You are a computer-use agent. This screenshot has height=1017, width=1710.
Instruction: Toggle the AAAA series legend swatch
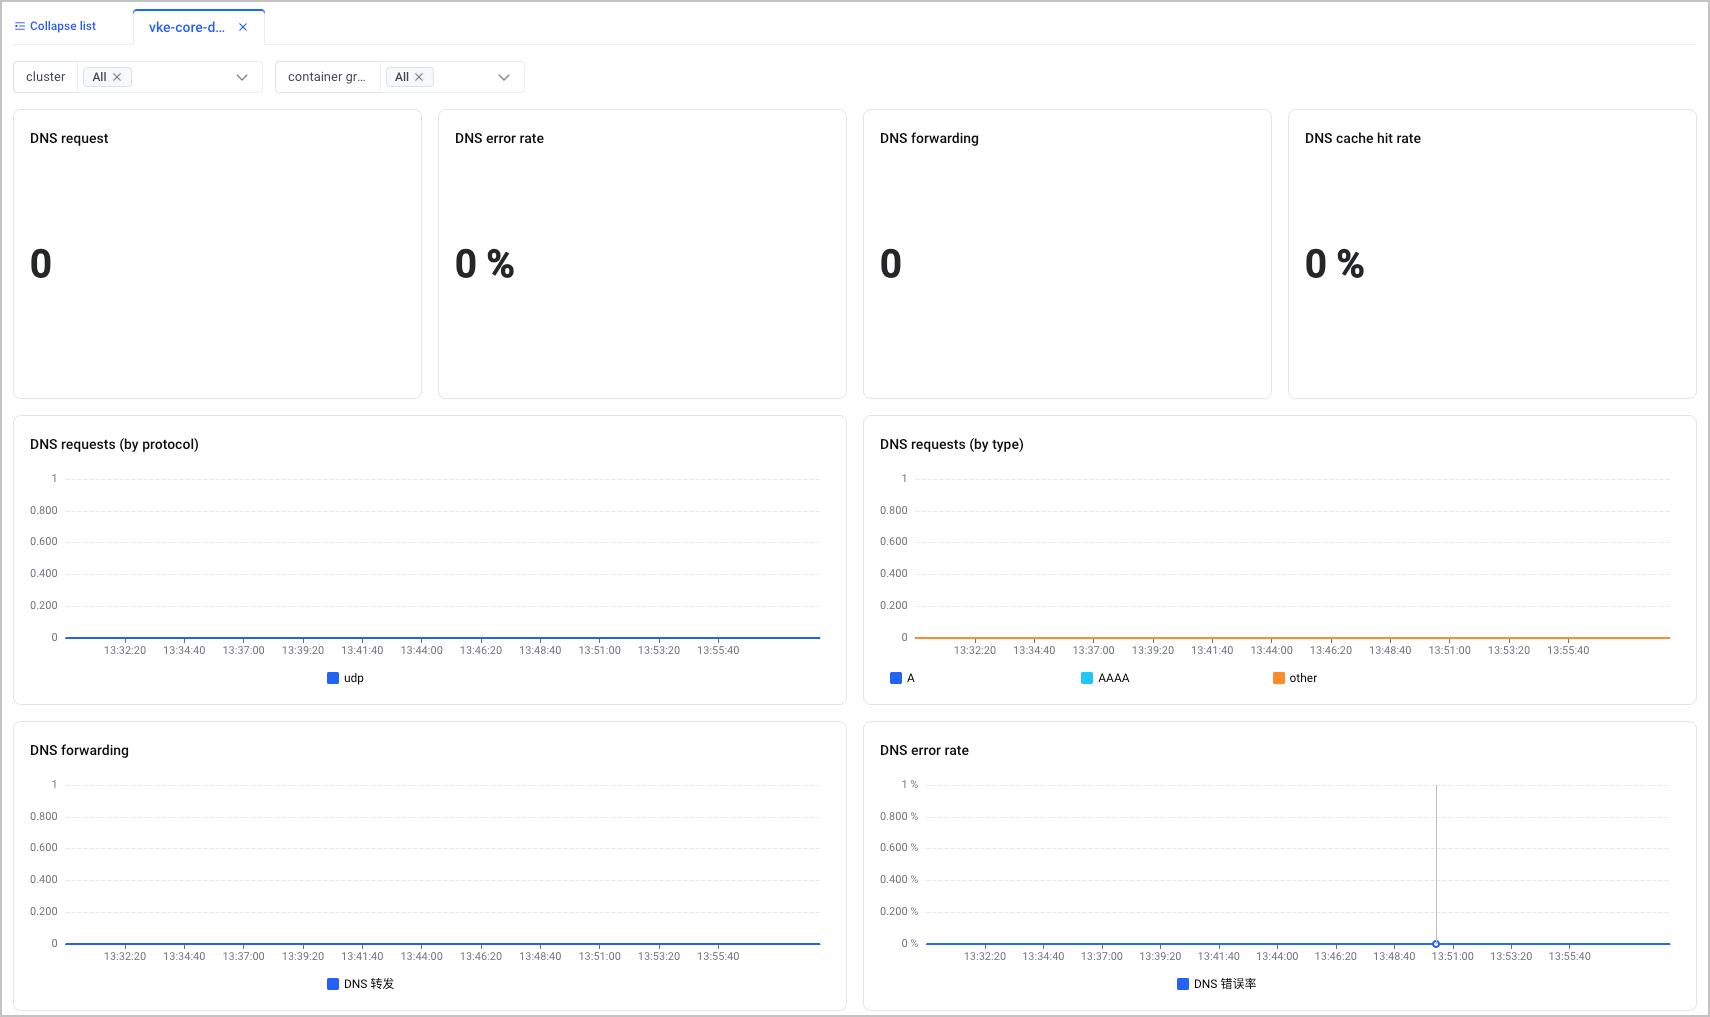[1087, 678]
